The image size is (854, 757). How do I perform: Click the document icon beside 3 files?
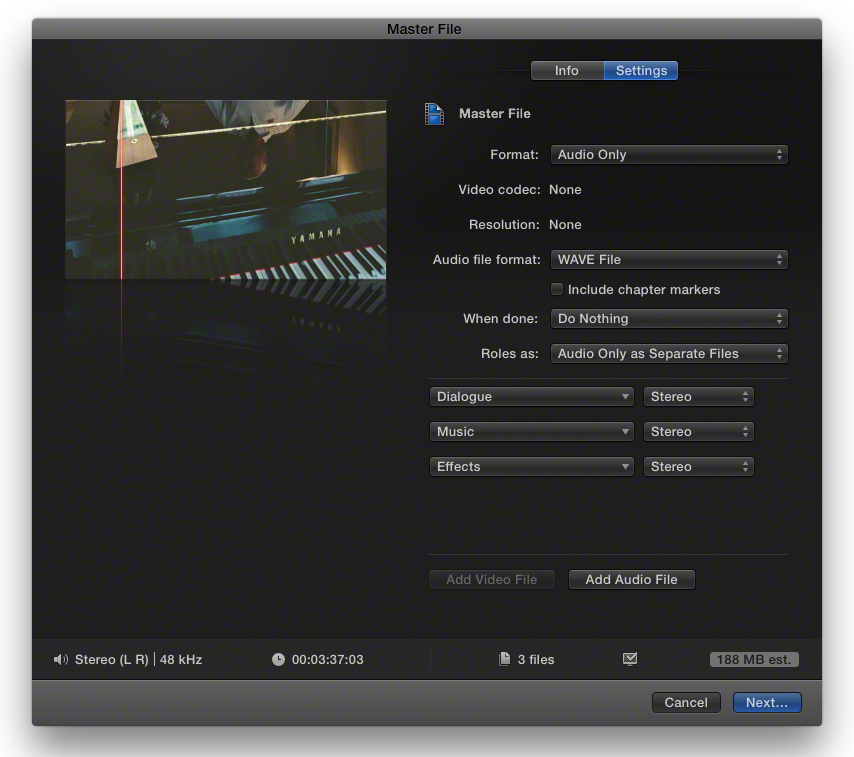pyautogui.click(x=505, y=659)
